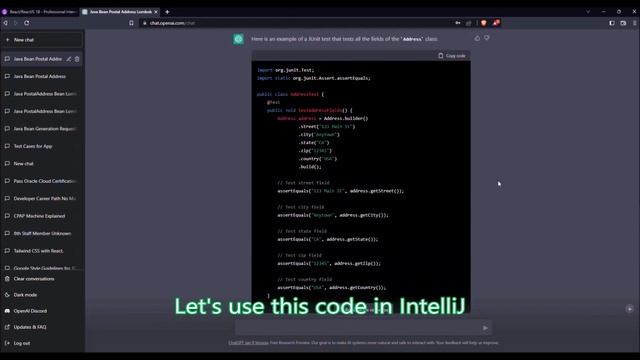
Task: Copy code from the code block
Action: [x=452, y=56]
